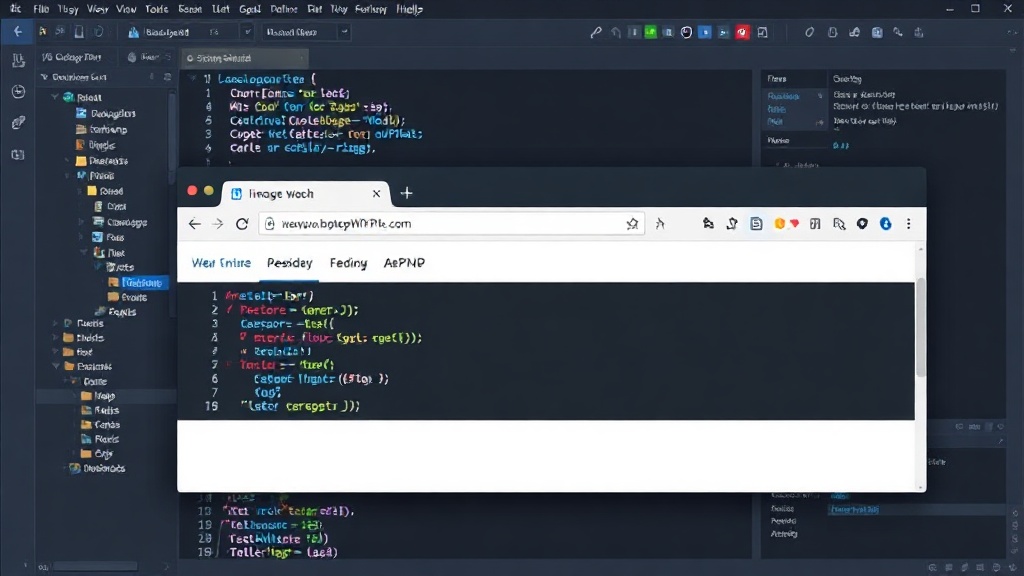Viewport: 1024px width, 576px height.
Task: Open a new browser tab with plus
Action: (406, 193)
